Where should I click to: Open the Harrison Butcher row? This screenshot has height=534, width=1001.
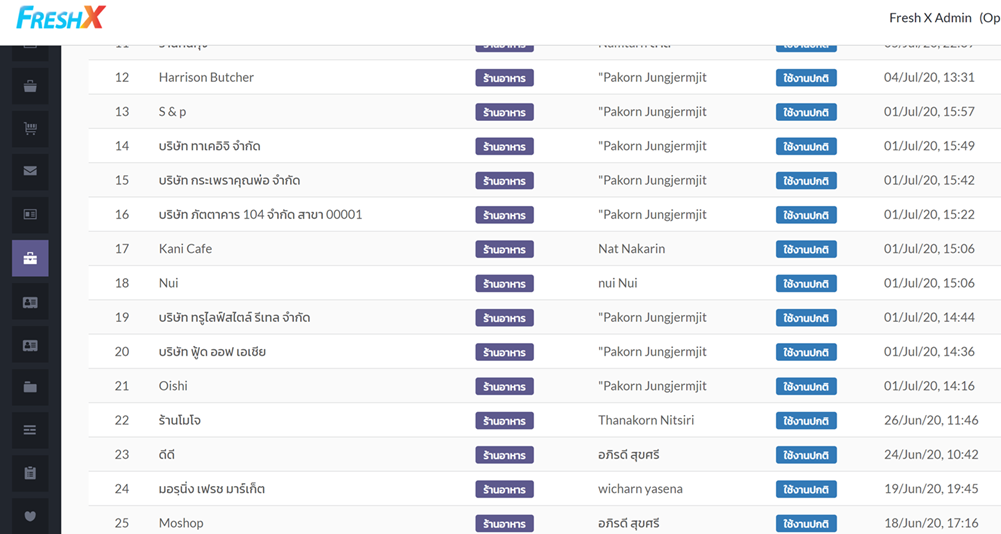[206, 77]
